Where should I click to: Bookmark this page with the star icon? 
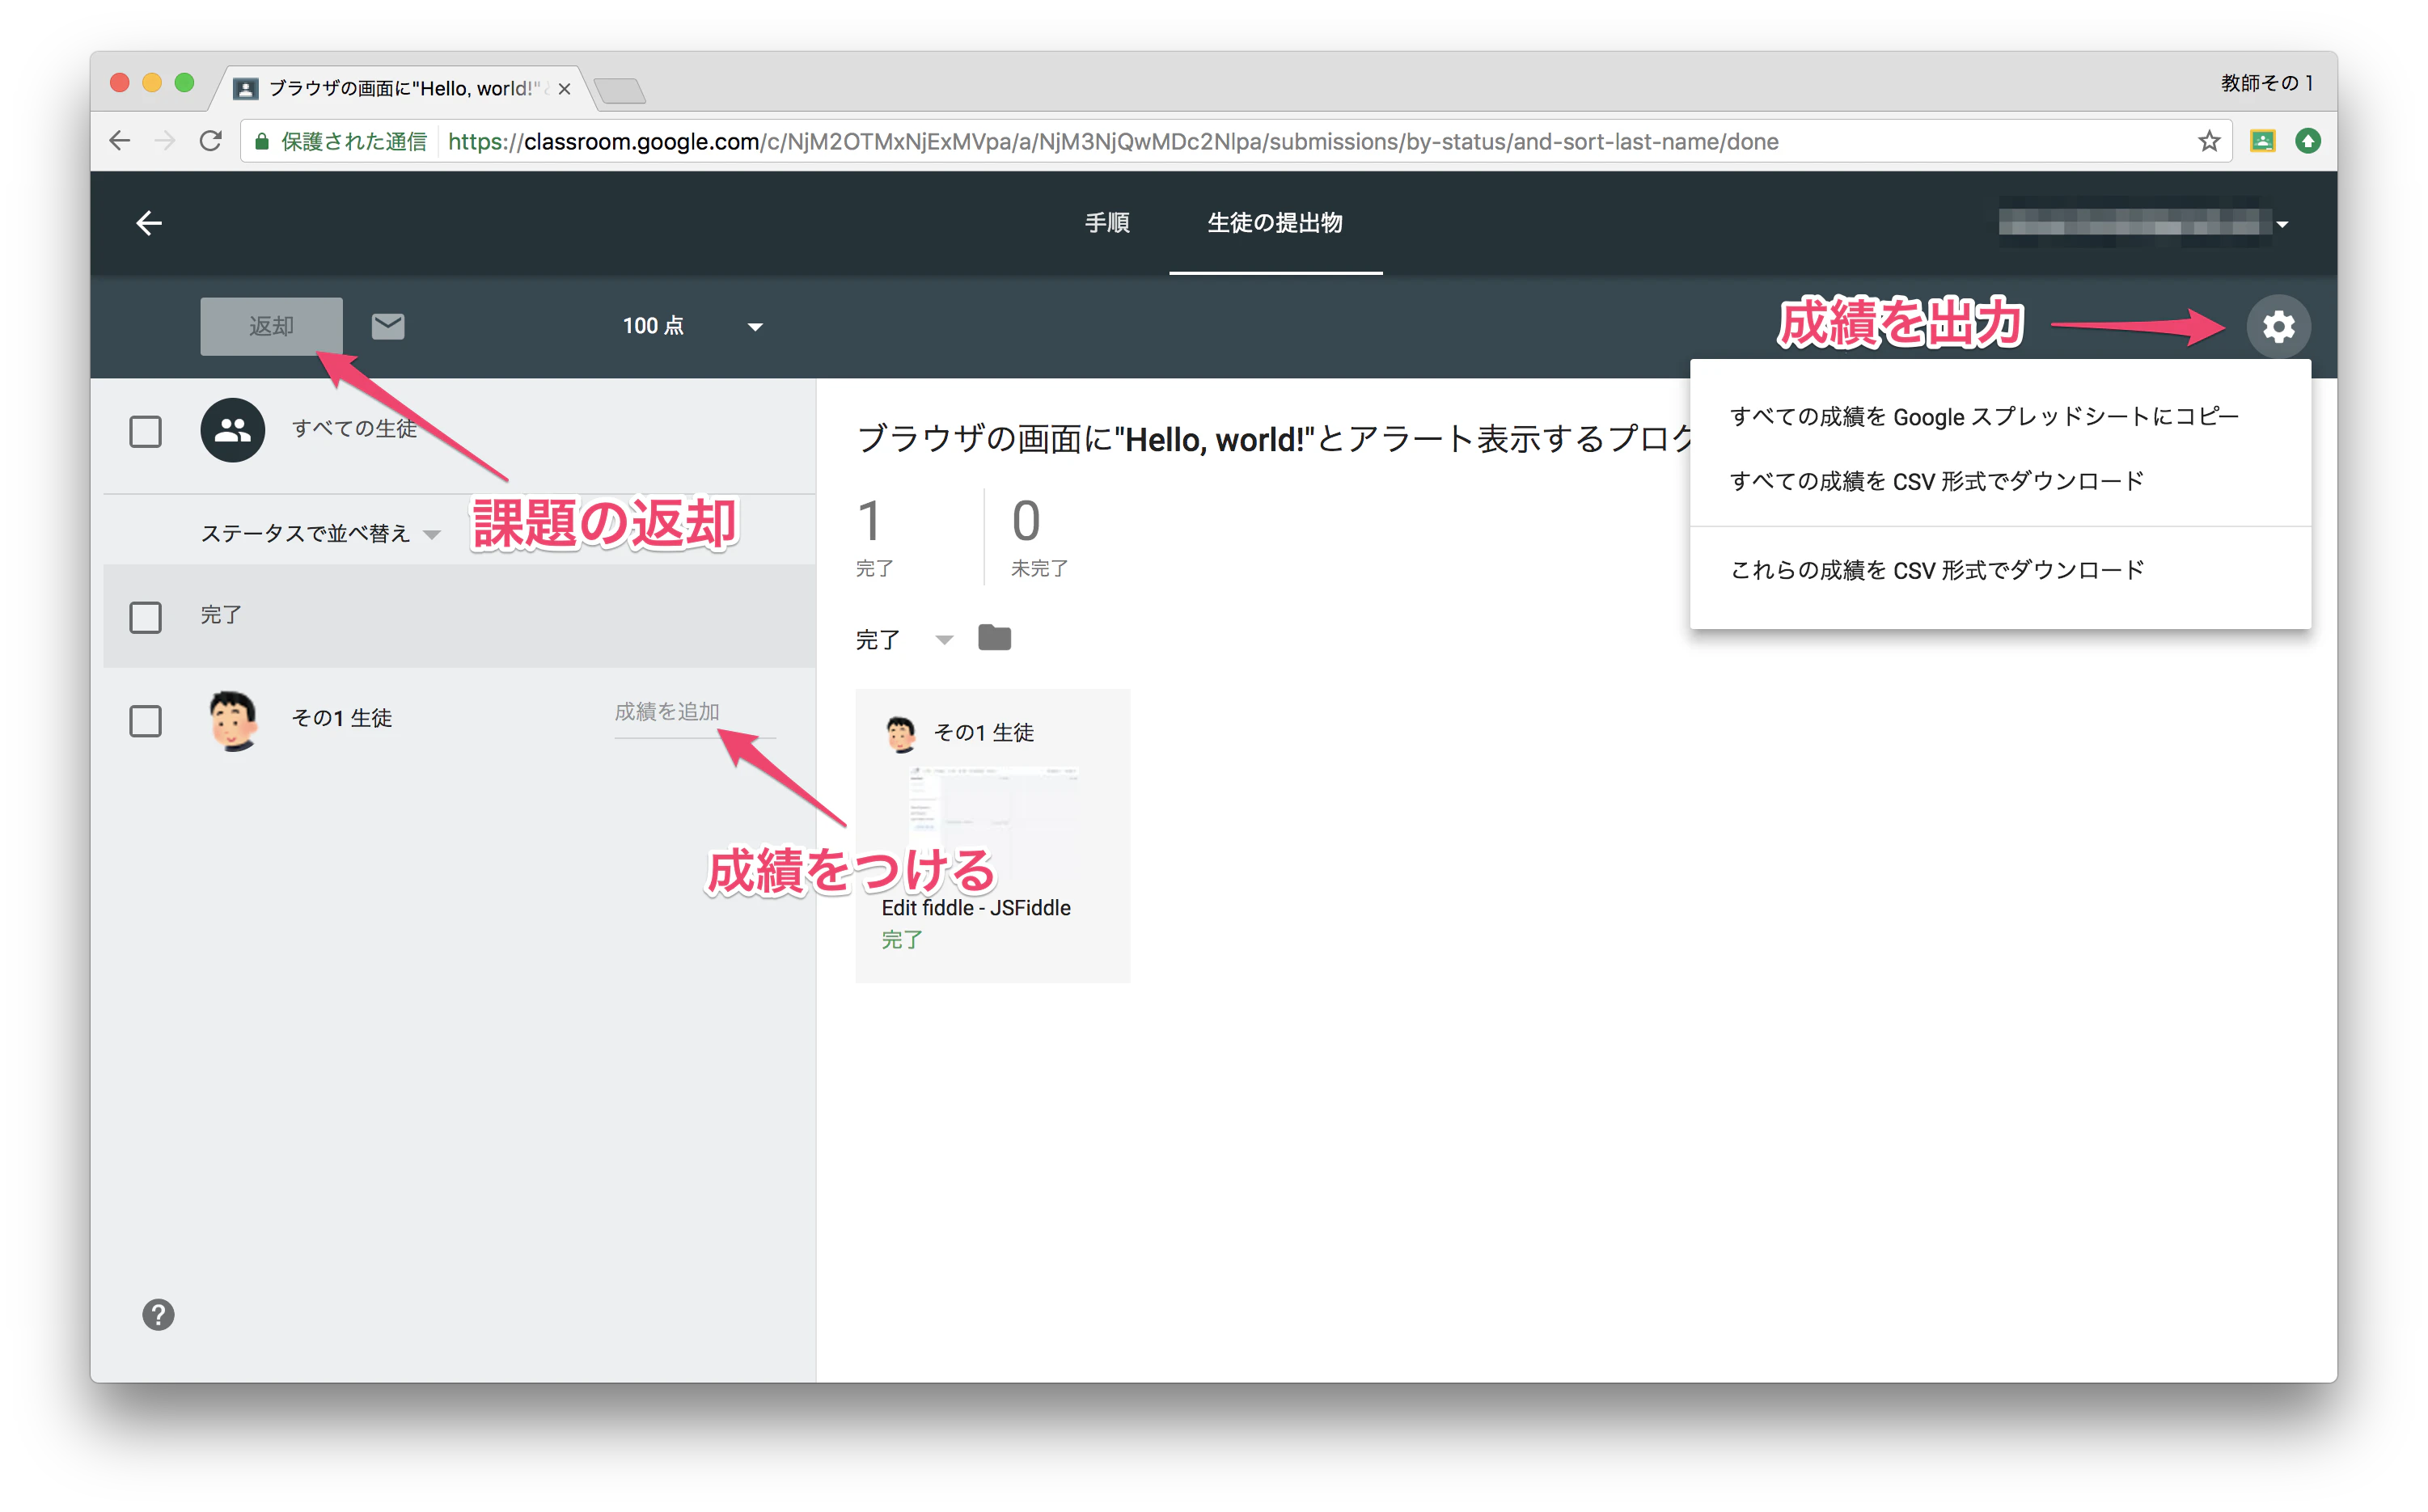coord(2209,141)
